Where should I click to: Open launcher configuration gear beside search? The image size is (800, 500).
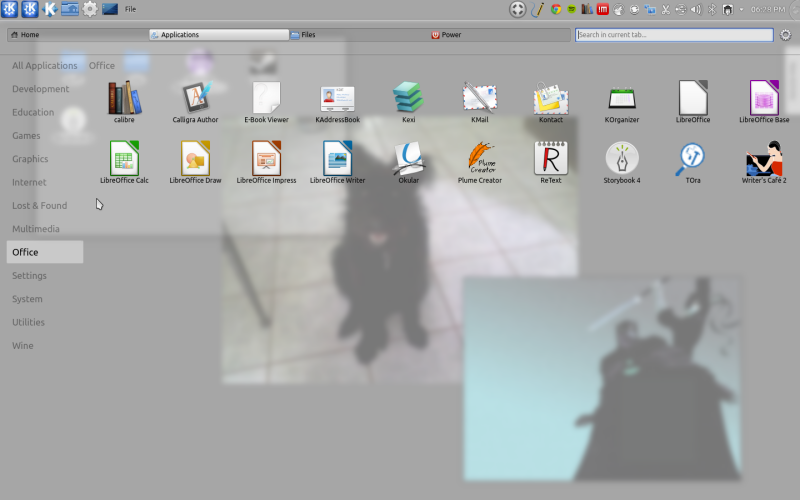point(785,35)
